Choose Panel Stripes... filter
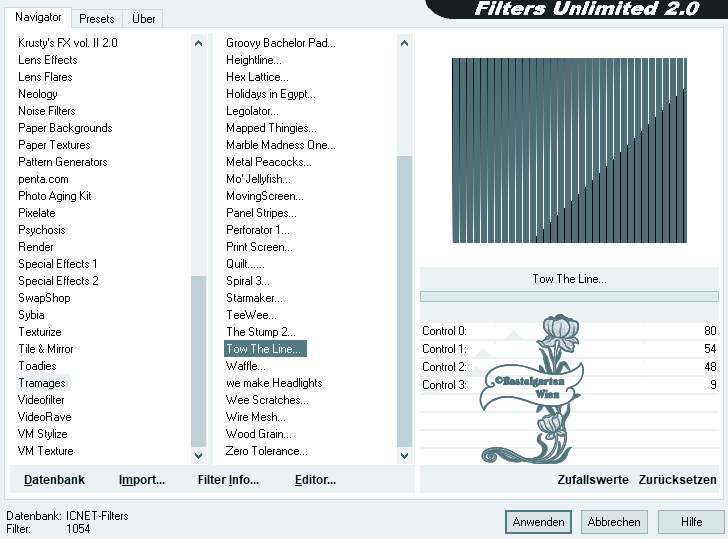Viewport: 728px width, 539px height. (261, 213)
